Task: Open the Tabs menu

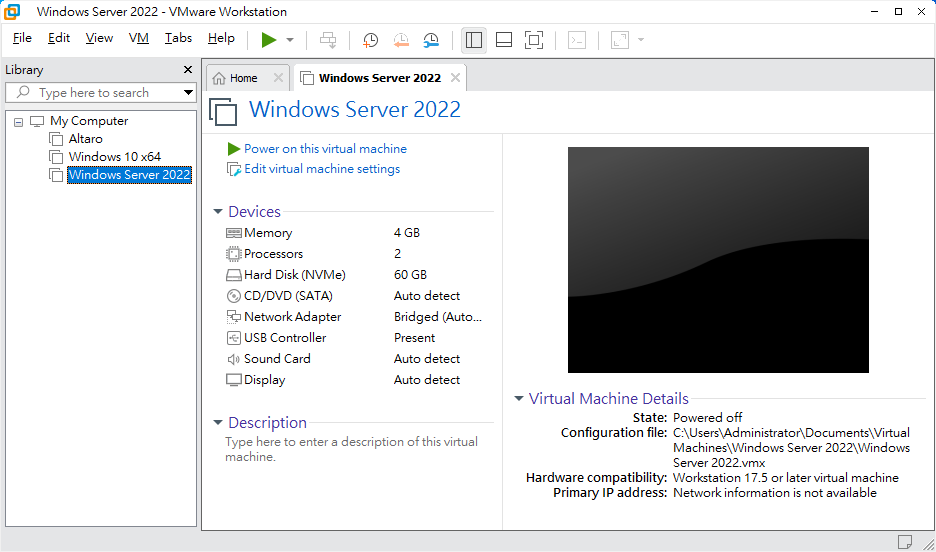Action: pos(178,38)
